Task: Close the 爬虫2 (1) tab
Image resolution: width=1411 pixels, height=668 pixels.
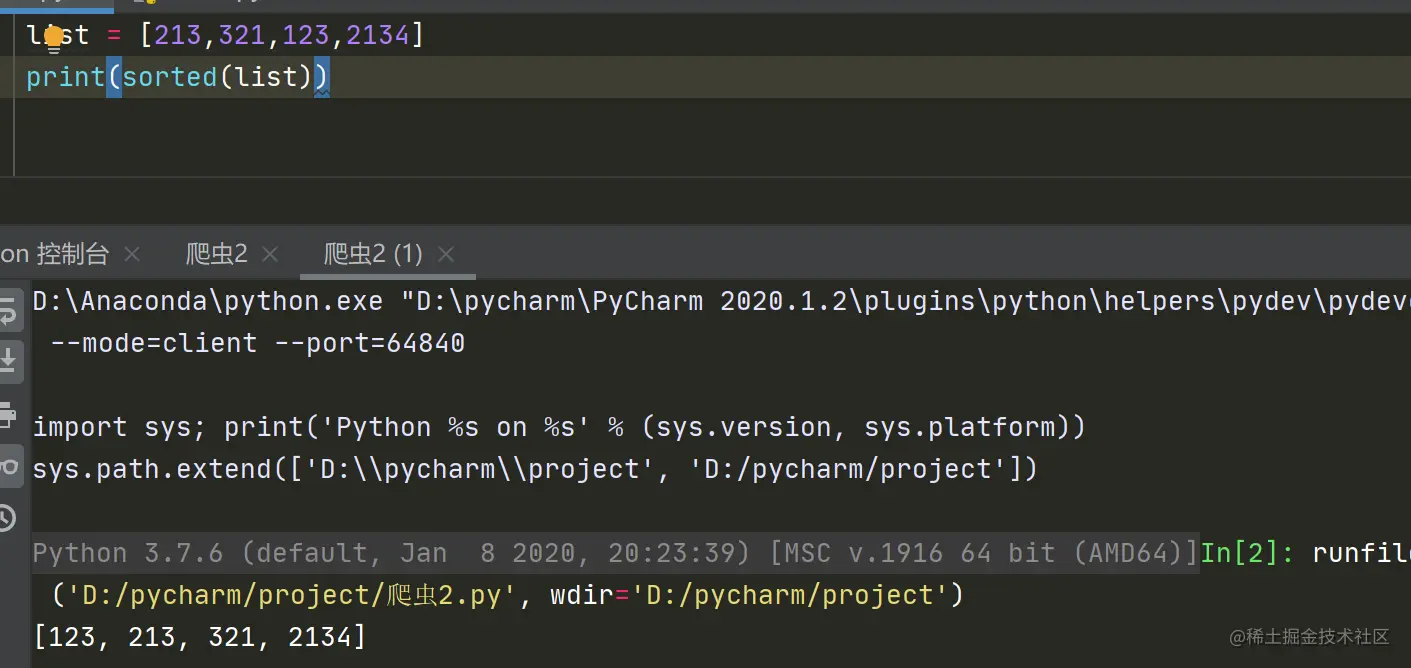Action: 446,254
